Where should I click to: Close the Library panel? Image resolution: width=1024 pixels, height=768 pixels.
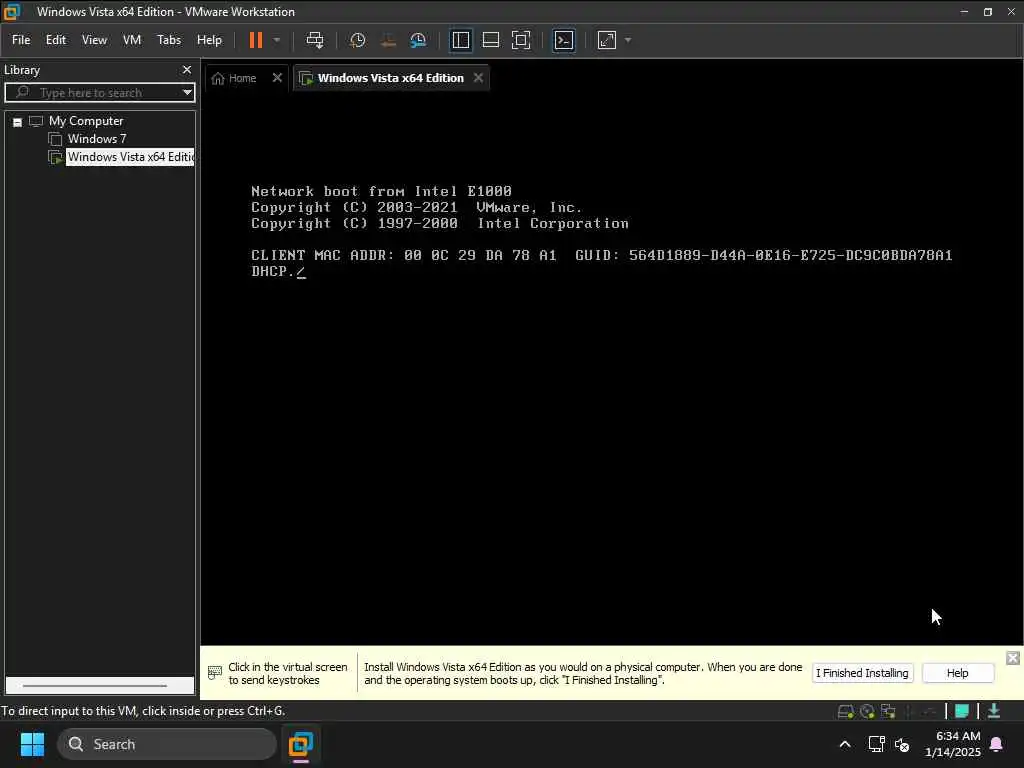tap(187, 69)
